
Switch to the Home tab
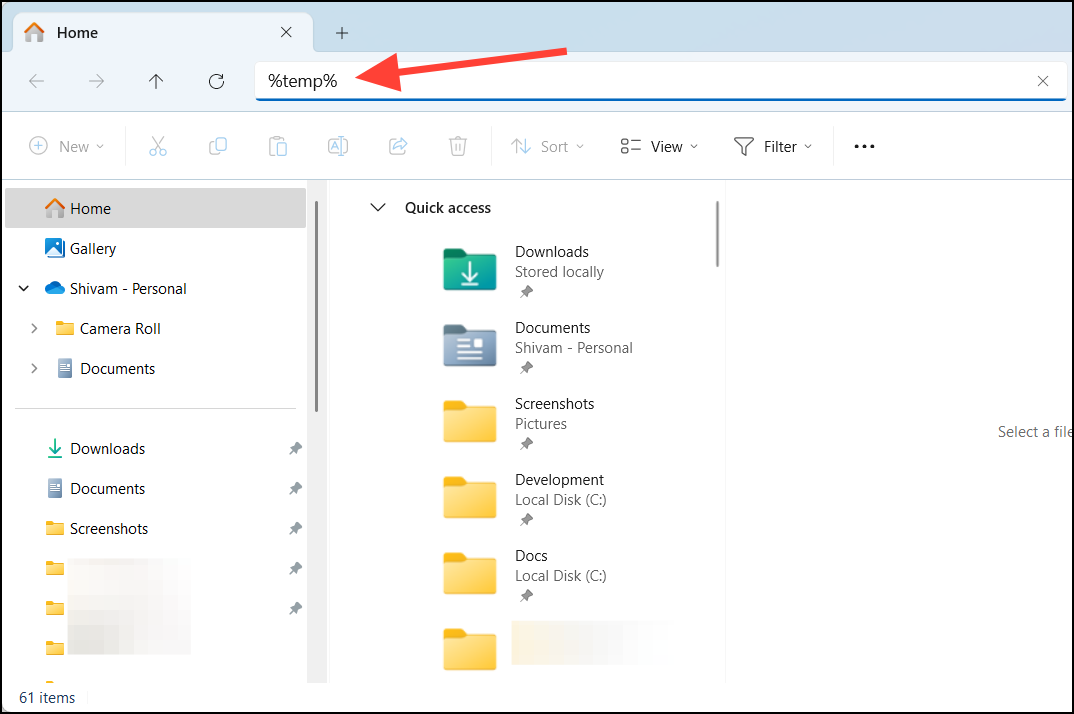(x=77, y=32)
